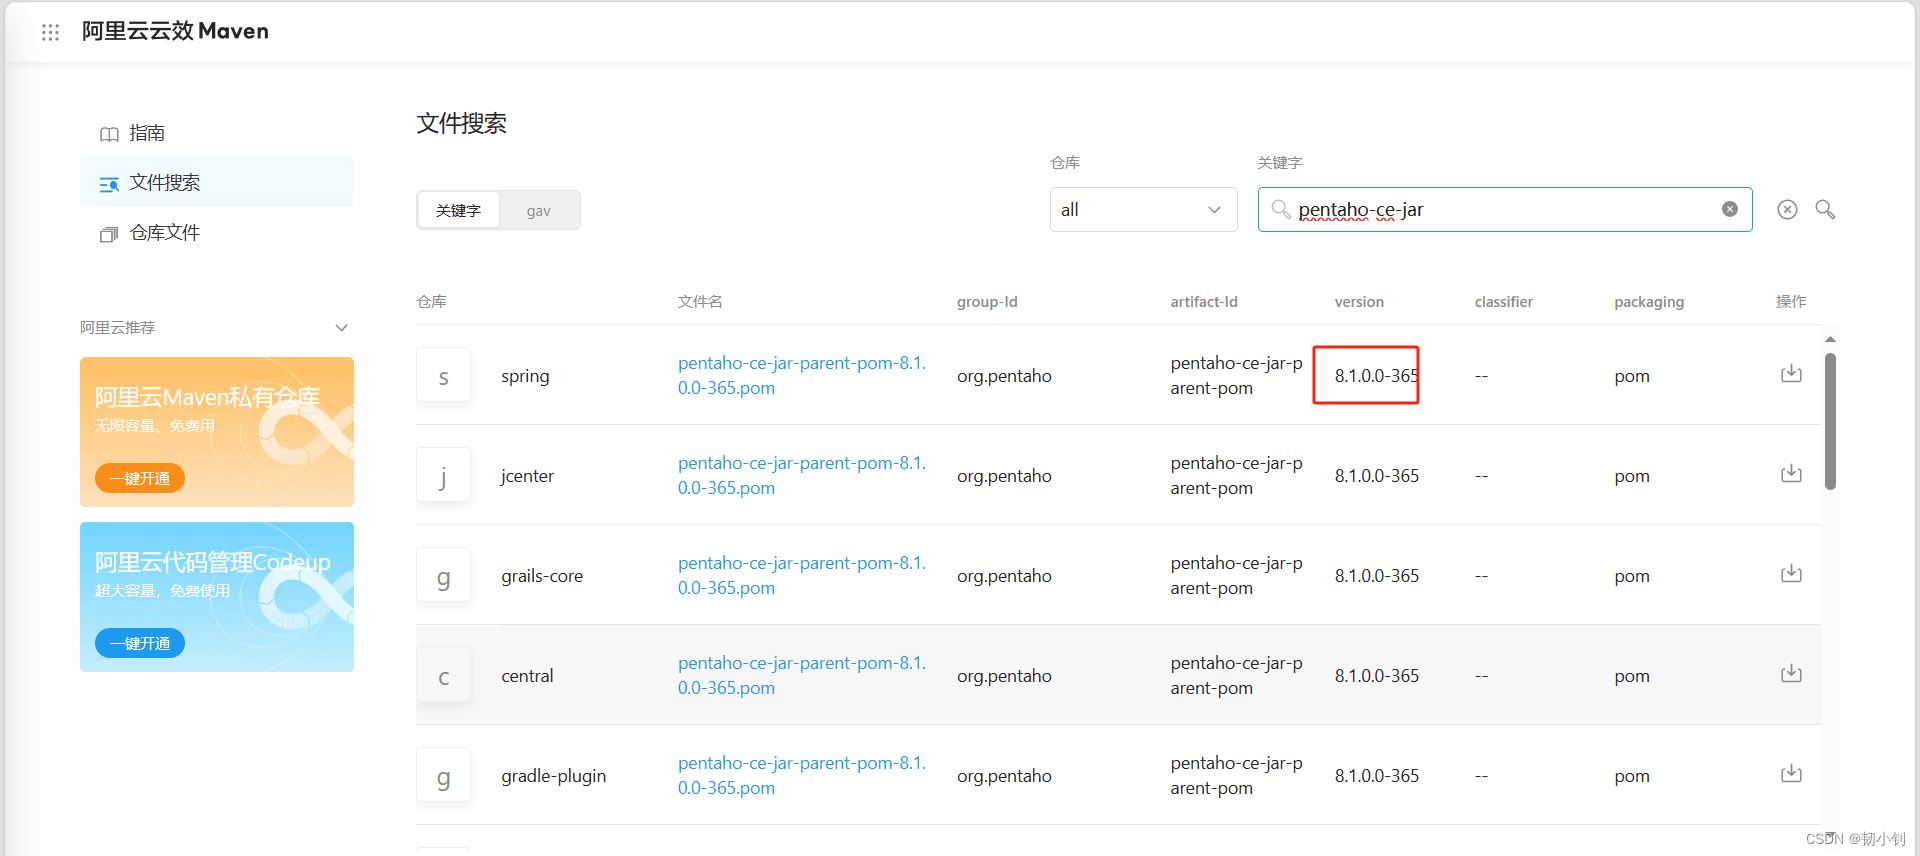This screenshot has height=856, width=1920.
Task: Open the 阿里云代码管理Codeup banner
Action: tap(217, 597)
